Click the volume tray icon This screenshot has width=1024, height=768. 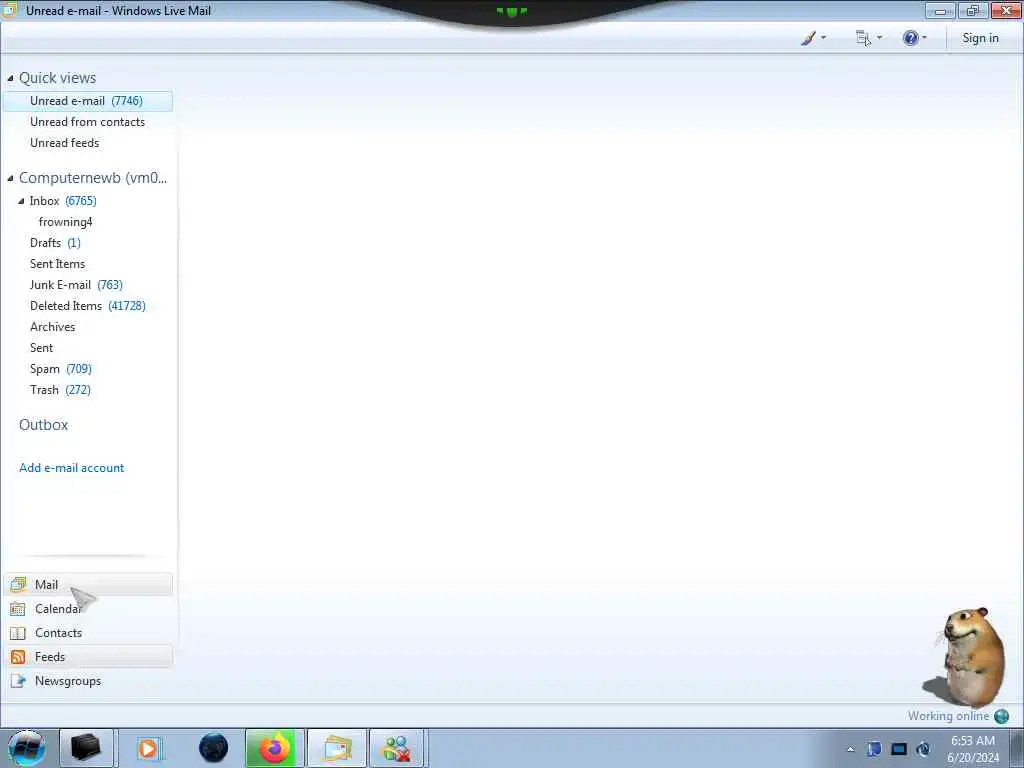[x=923, y=749]
